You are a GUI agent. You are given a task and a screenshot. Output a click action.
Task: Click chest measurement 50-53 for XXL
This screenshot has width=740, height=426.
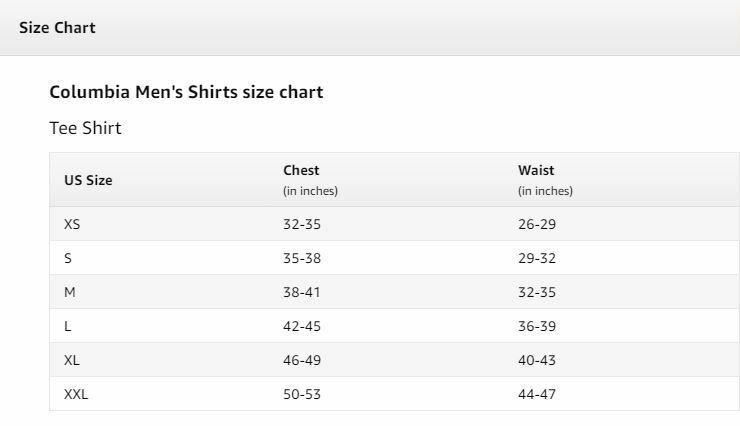tap(302, 394)
